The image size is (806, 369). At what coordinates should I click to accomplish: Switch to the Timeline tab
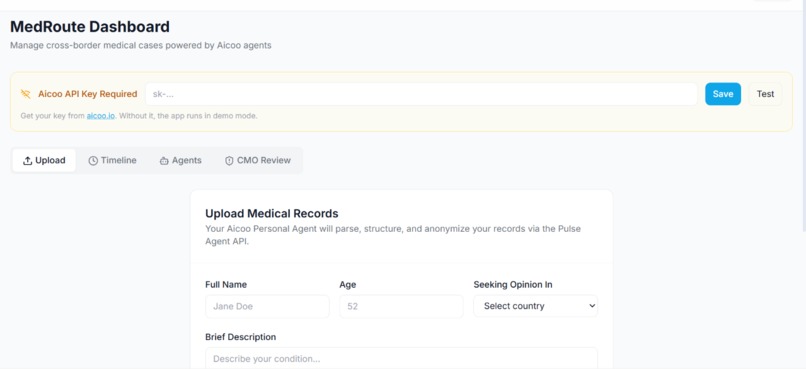point(112,160)
